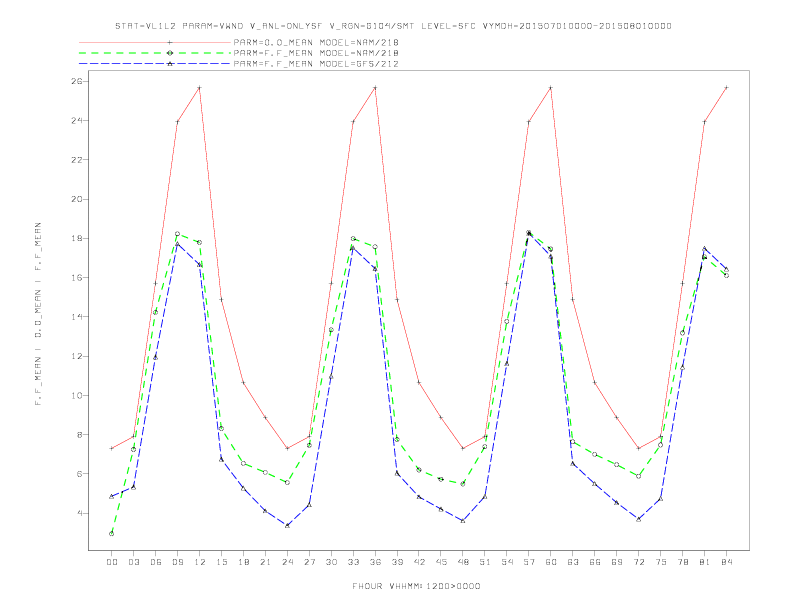792x612 pixels.
Task: Click the vertical y-axis label F.F_MEAN | O.O_MEAN
Action: click(x=38, y=314)
